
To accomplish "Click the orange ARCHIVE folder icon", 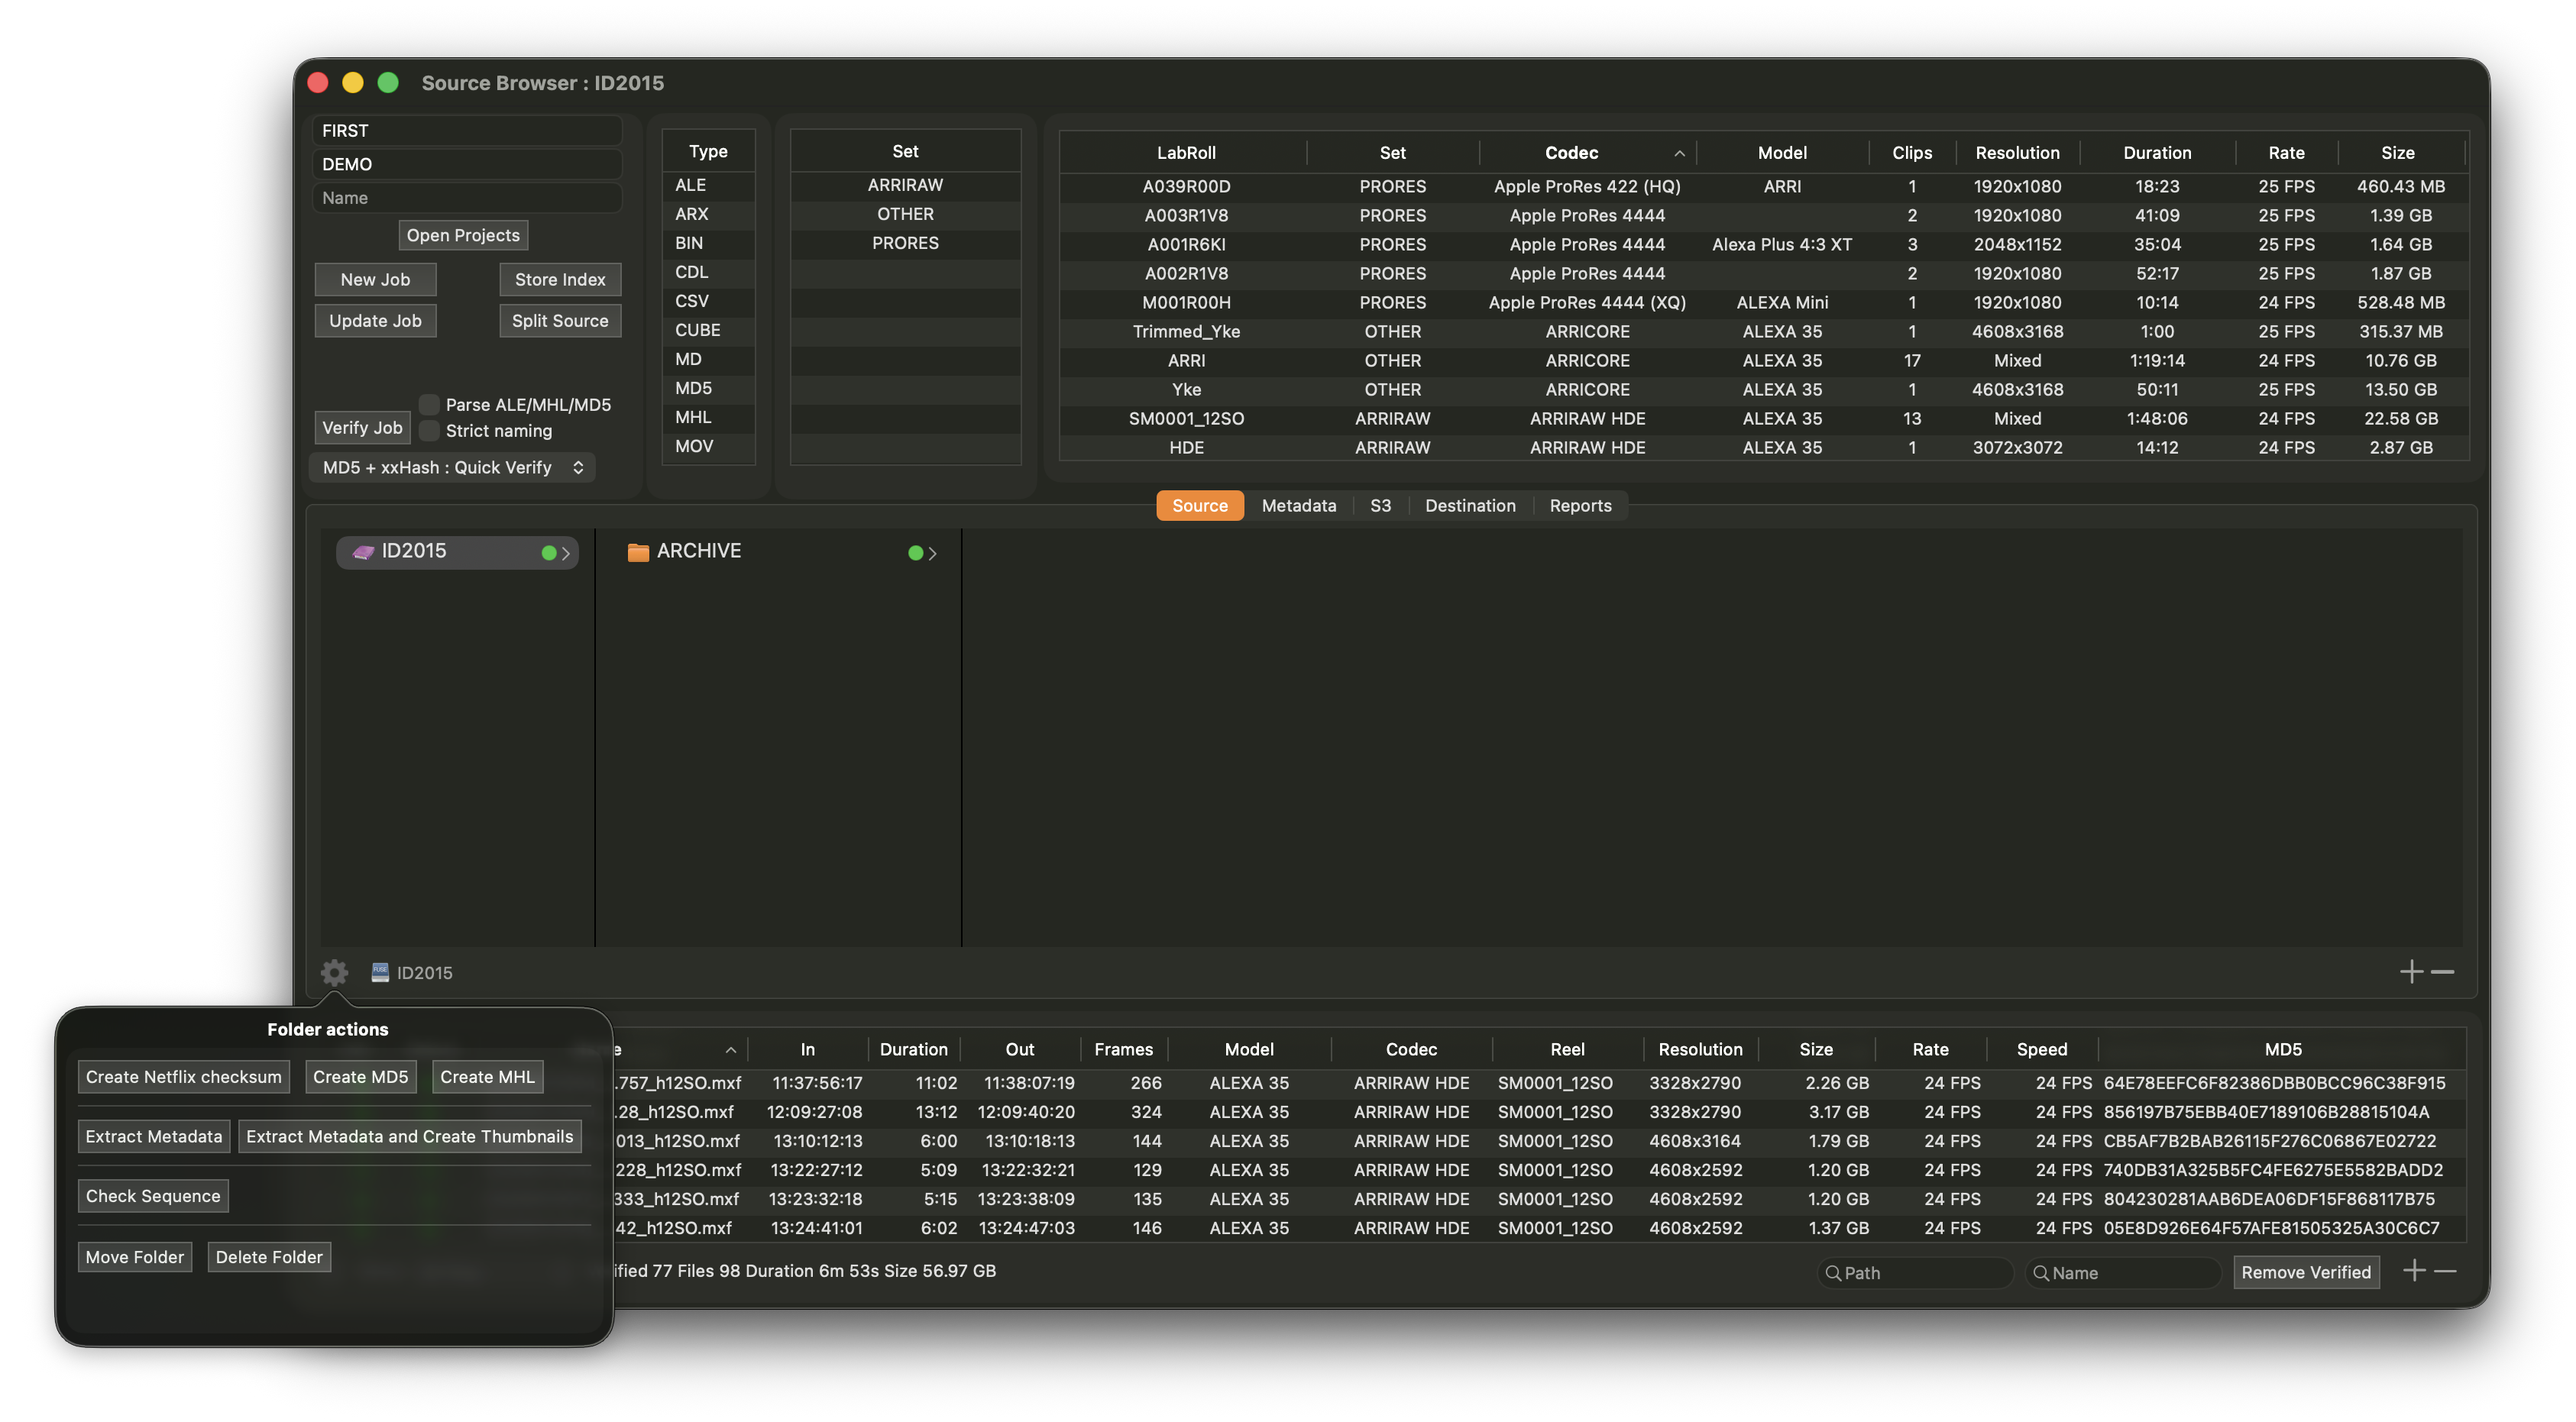I will click(x=638, y=552).
